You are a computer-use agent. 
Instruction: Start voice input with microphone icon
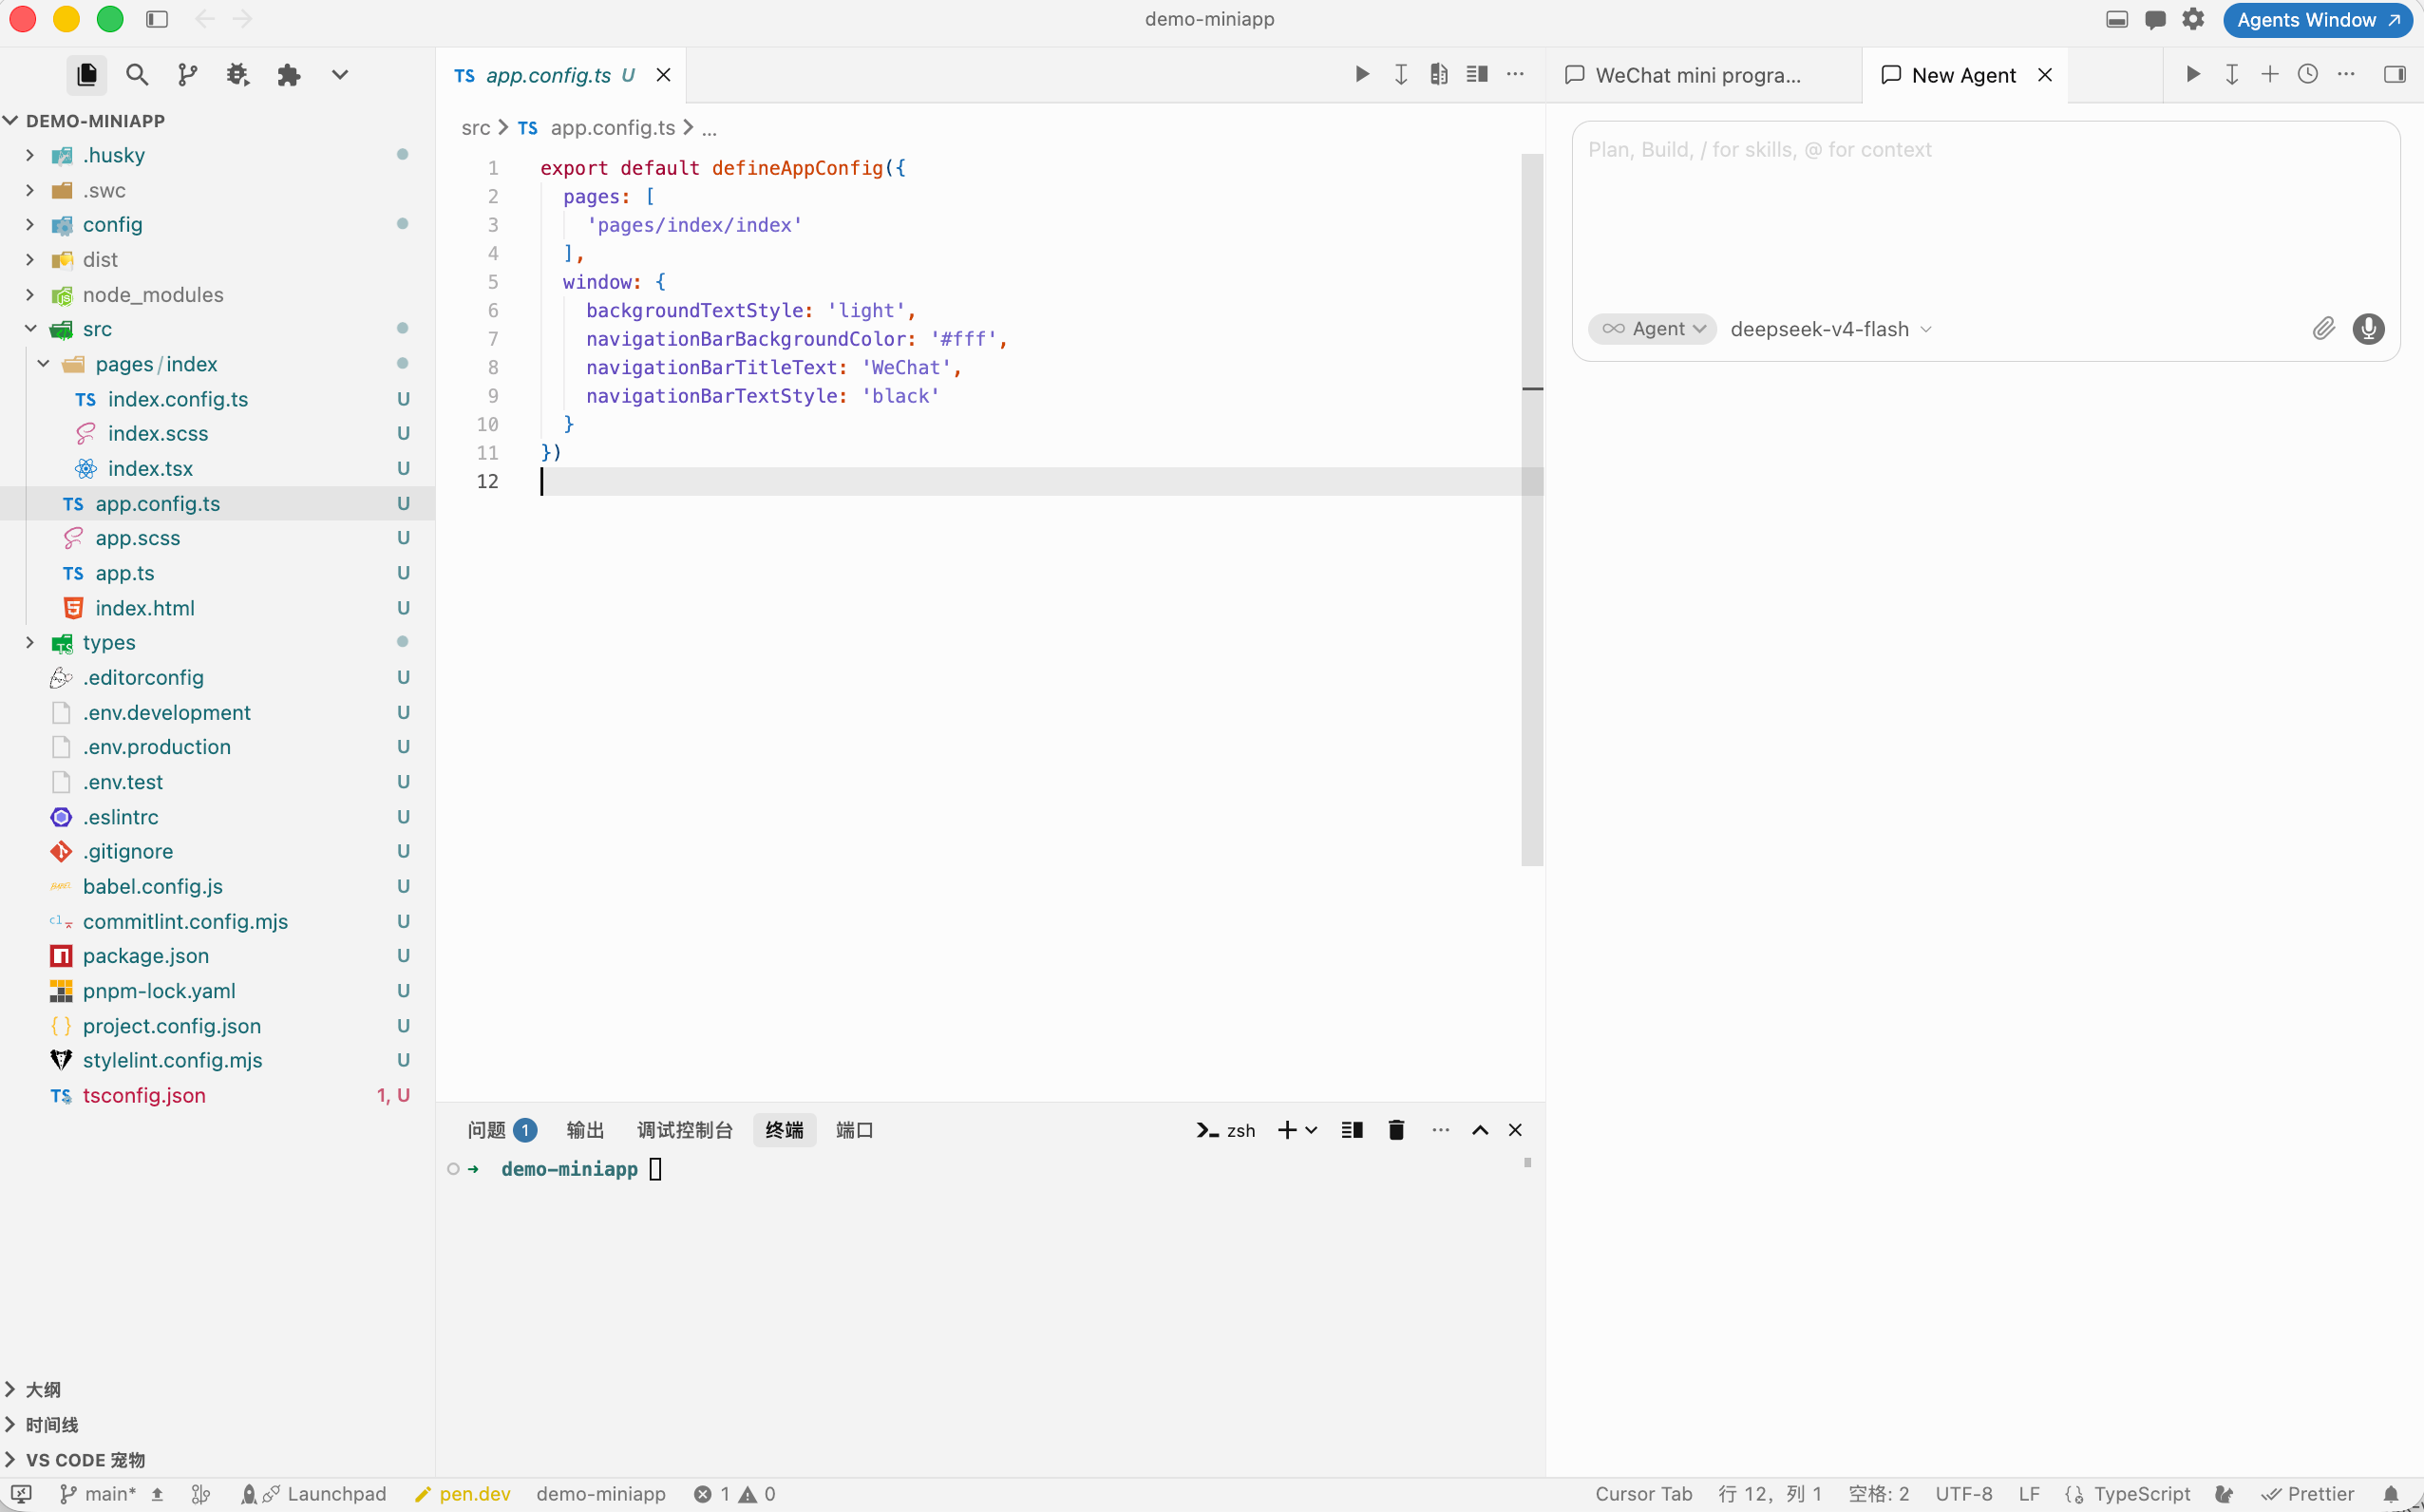2368,329
